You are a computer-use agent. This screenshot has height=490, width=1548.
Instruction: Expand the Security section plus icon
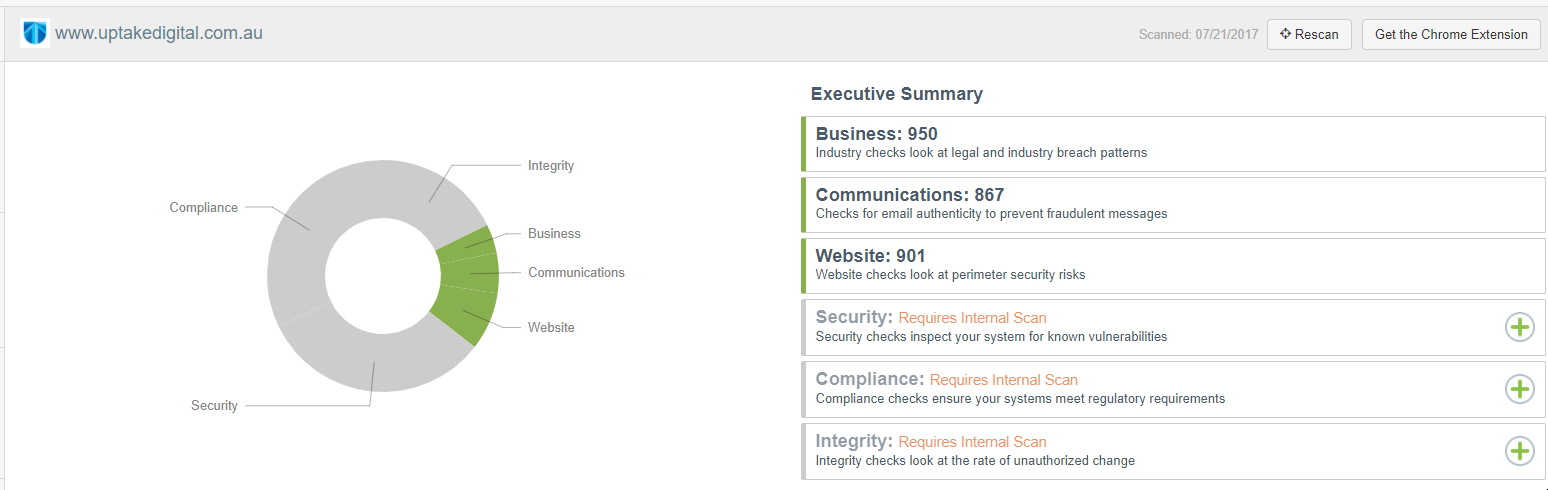coord(1519,326)
